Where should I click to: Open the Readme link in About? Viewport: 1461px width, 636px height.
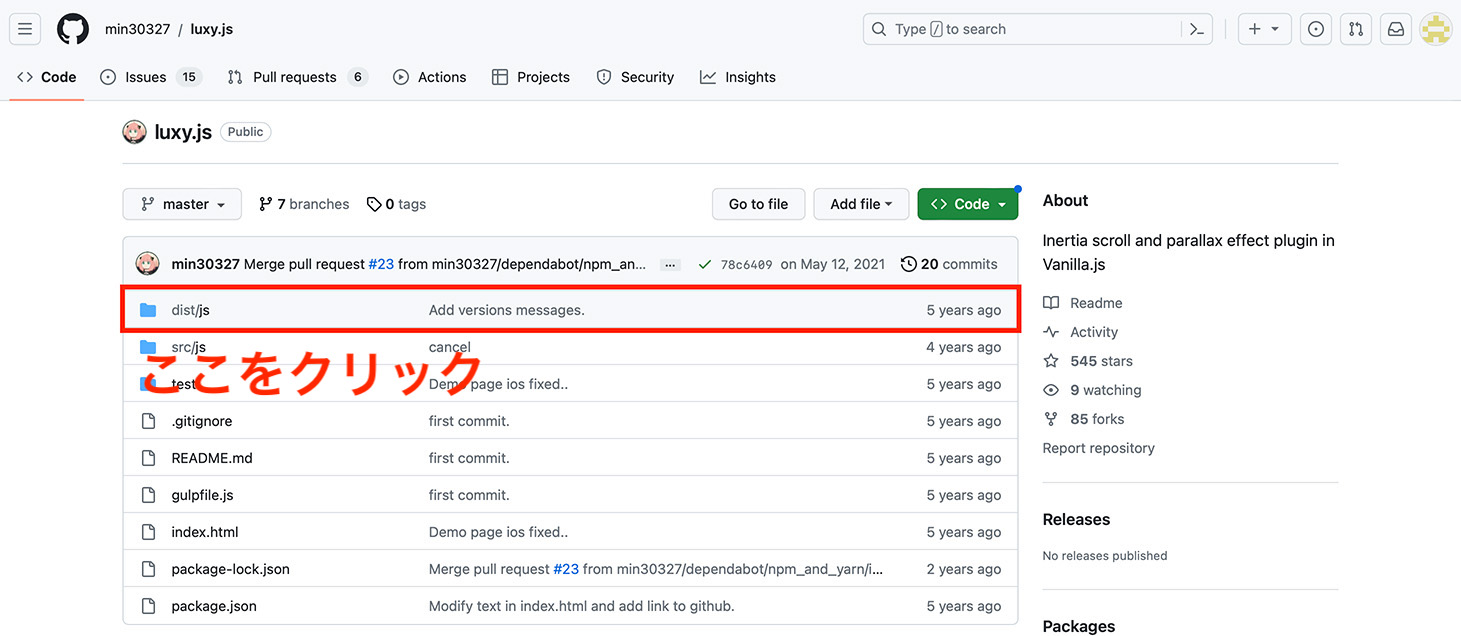point(1083,303)
